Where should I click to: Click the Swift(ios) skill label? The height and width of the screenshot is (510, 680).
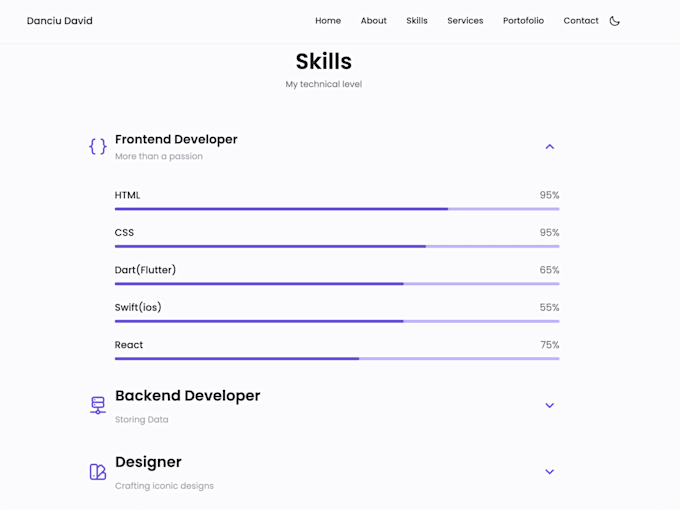[x=138, y=307]
